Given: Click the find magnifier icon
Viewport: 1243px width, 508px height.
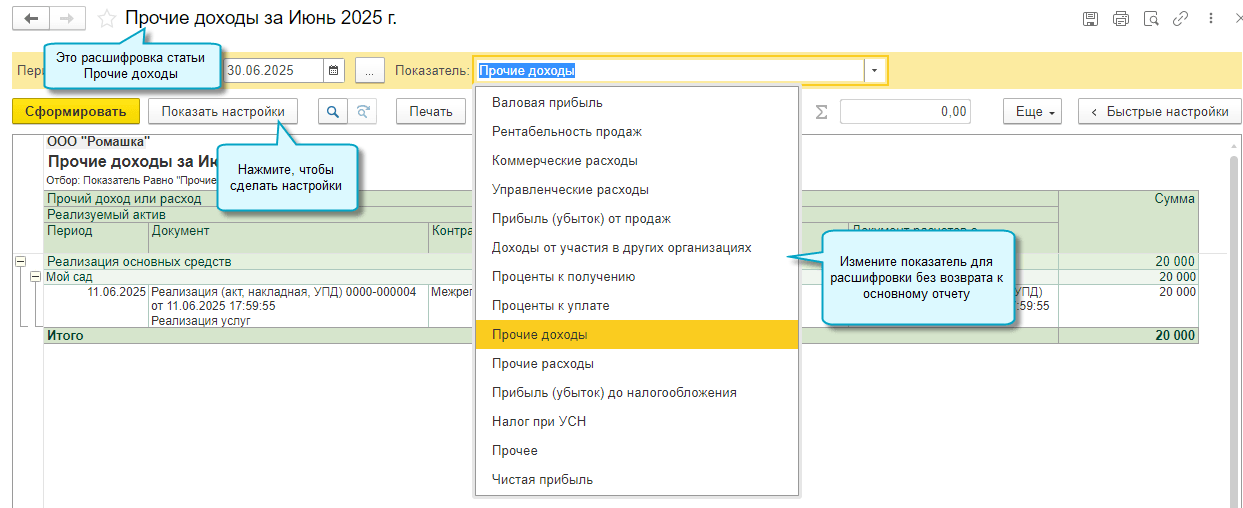Looking at the screenshot, I should [x=333, y=112].
